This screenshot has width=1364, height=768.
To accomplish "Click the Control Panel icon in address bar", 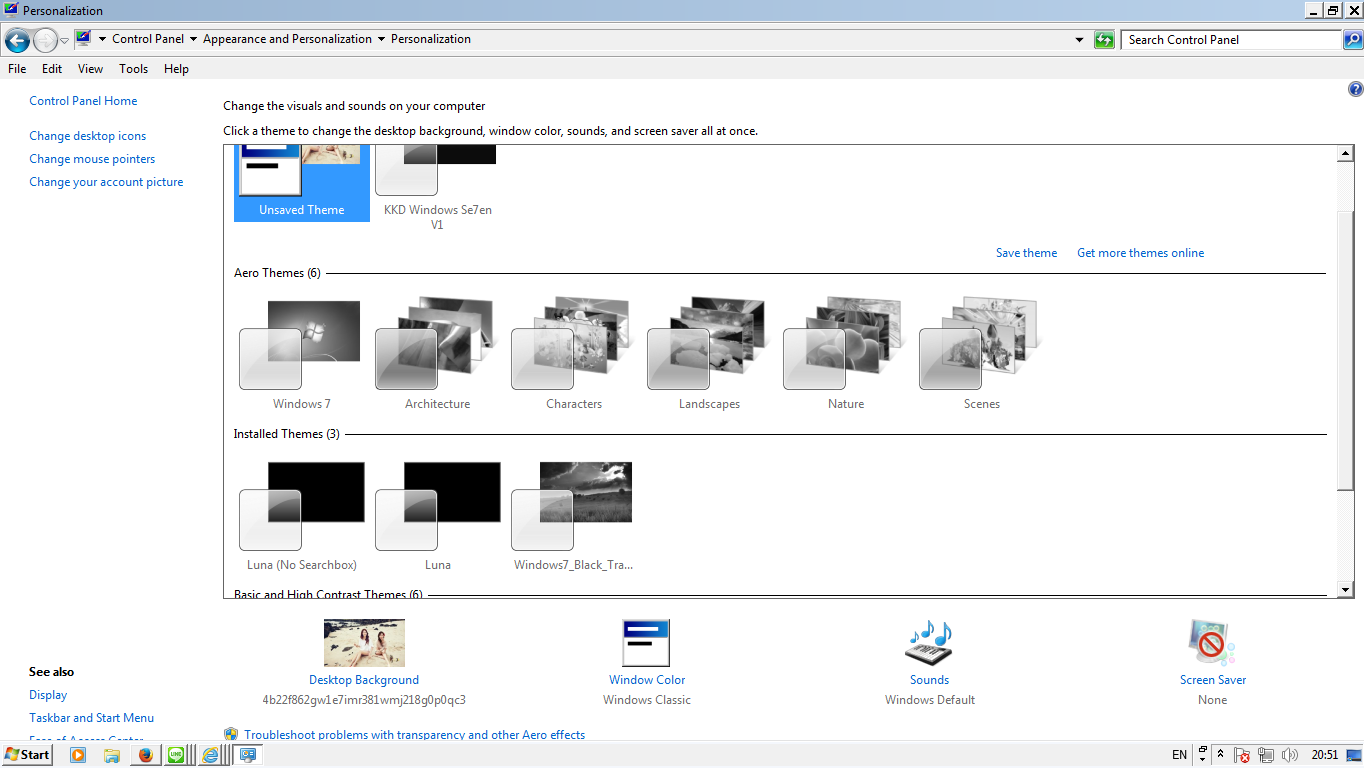I will click(x=83, y=39).
